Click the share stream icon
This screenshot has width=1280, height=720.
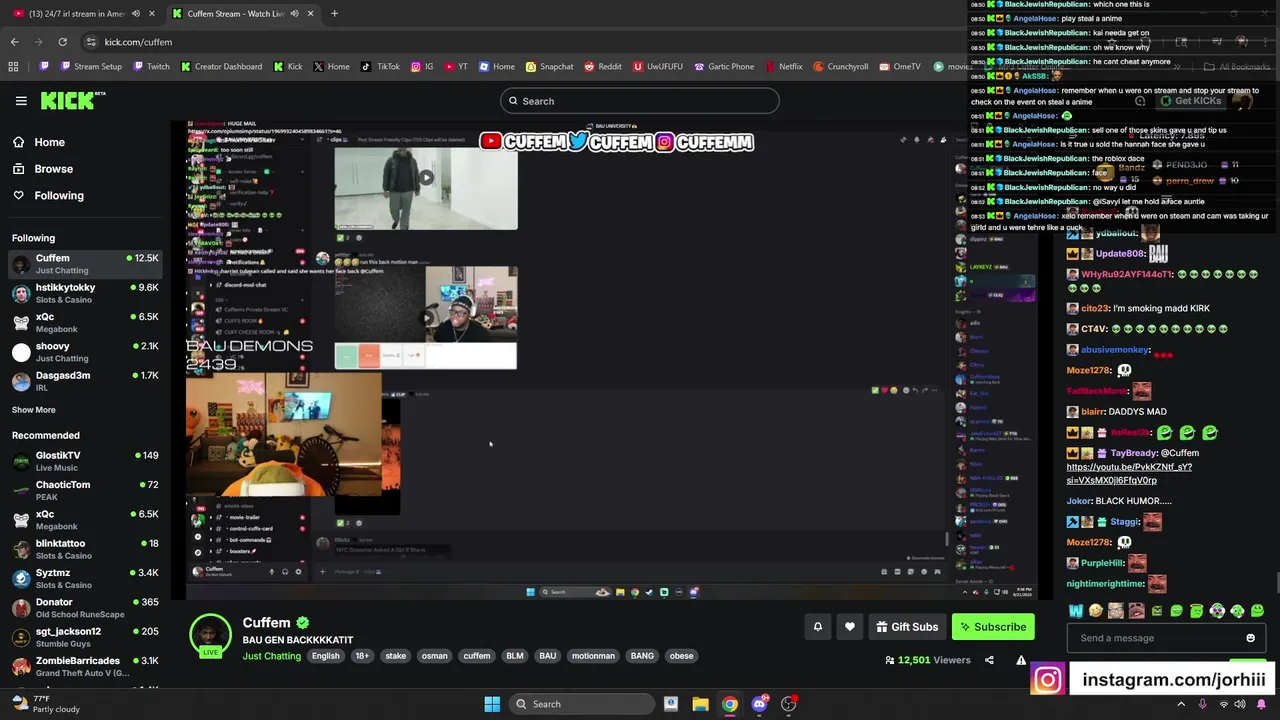tap(989, 660)
